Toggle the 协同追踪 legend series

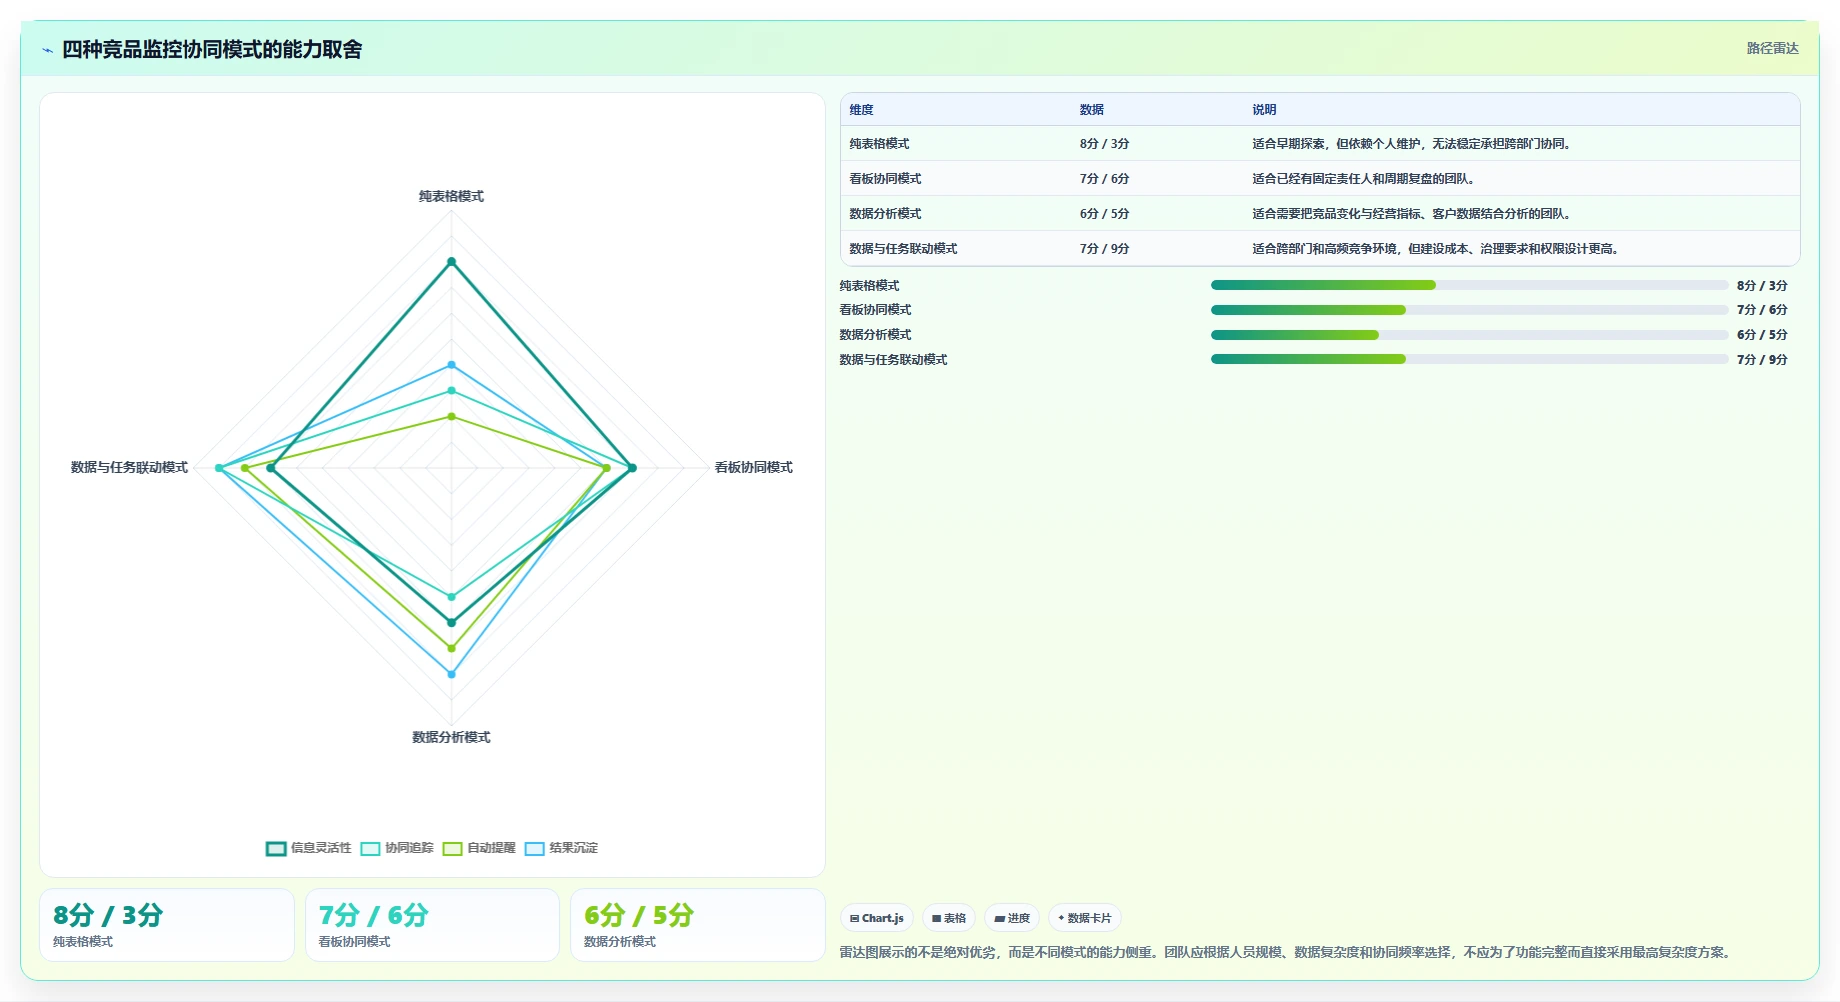click(x=397, y=848)
